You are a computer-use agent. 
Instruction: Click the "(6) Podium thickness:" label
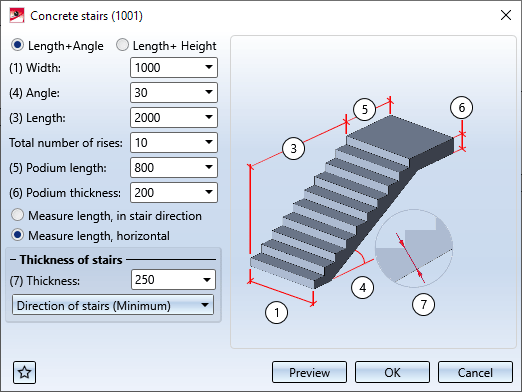(65, 193)
